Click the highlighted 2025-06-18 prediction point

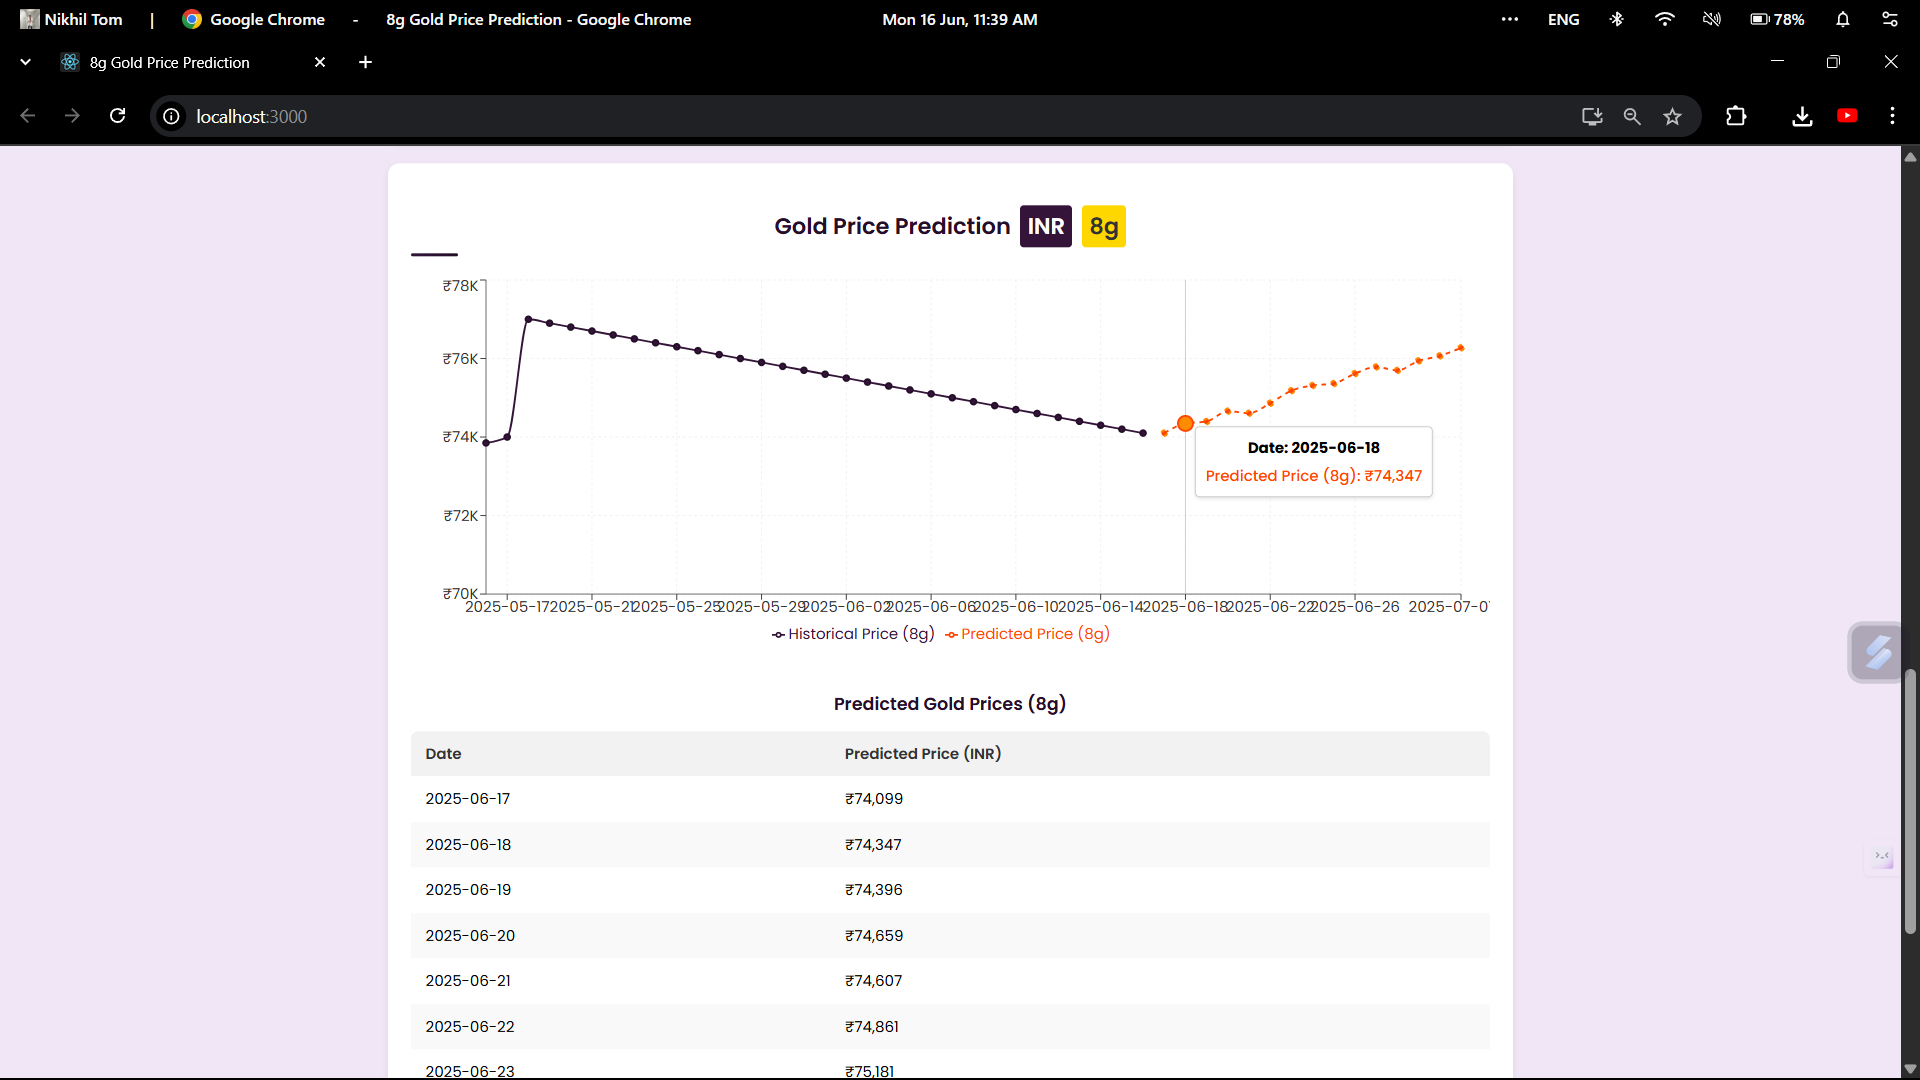pyautogui.click(x=1185, y=424)
